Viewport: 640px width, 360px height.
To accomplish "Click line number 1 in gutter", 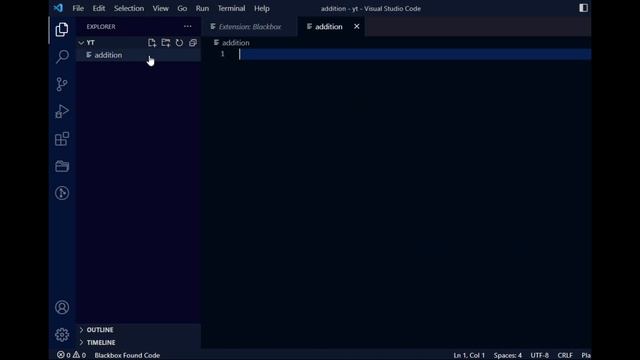I will pos(222,54).
